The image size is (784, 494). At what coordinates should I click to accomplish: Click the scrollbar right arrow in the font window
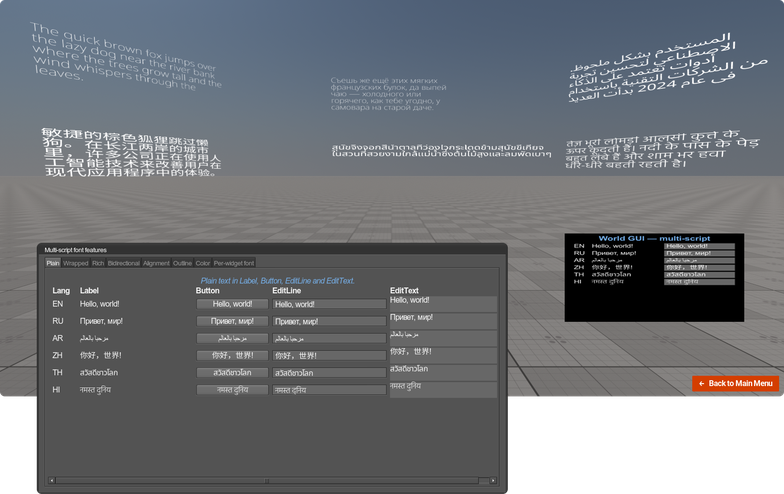pyautogui.click(x=493, y=480)
